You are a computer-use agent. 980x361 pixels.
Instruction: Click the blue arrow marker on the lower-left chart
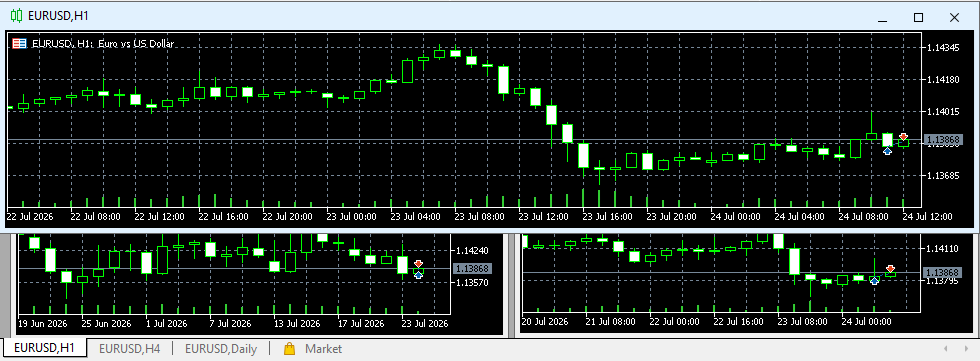pyautogui.click(x=418, y=274)
